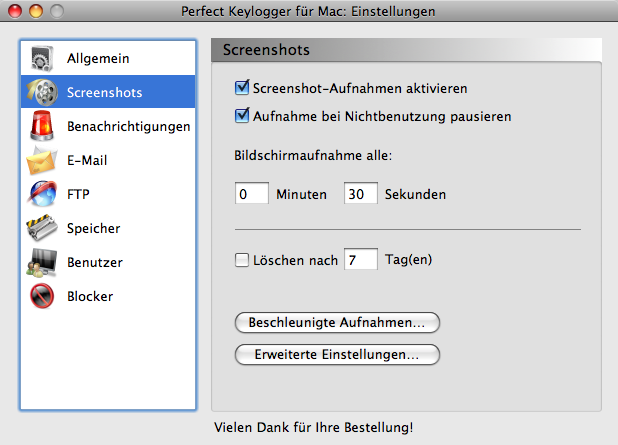Open E-Mail settings
Image resolution: width=618 pixels, height=445 pixels.
(108, 160)
